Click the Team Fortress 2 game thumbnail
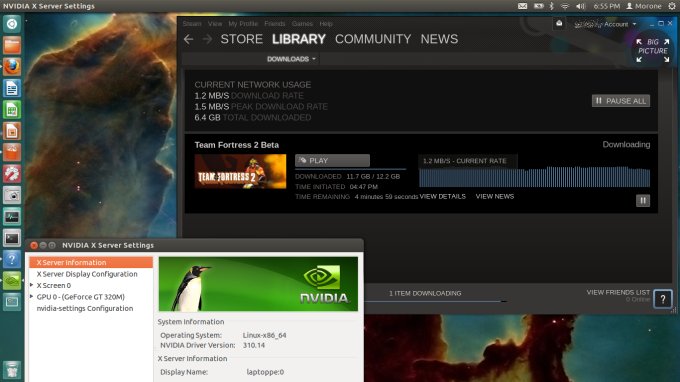The image size is (680, 382). click(240, 171)
